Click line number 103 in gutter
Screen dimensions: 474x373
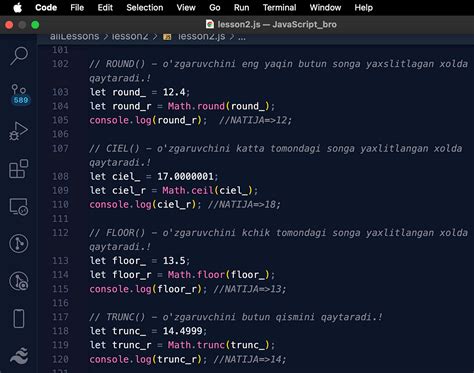(x=60, y=92)
